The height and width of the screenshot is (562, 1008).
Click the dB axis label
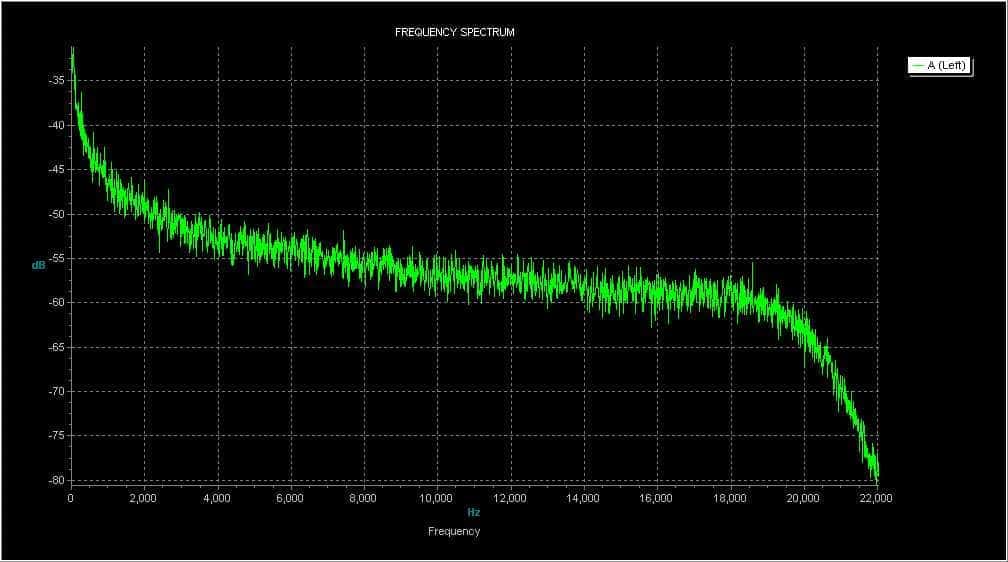pos(39,265)
